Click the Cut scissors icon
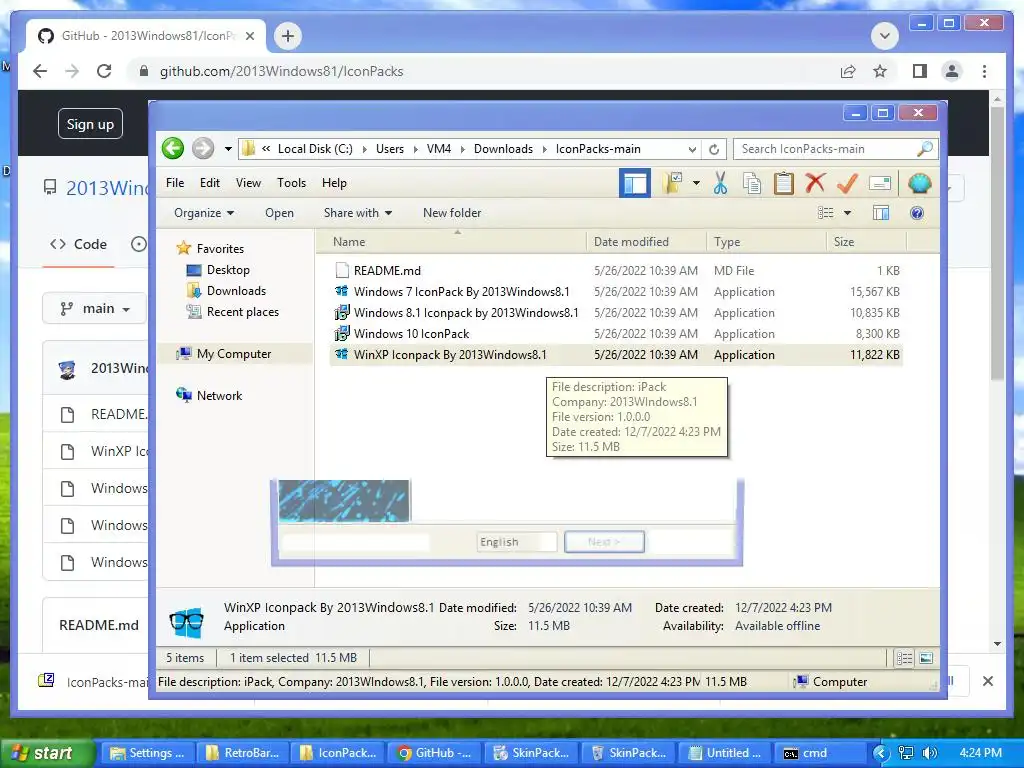Screen dimensions: 1024x768 click(x=720, y=184)
